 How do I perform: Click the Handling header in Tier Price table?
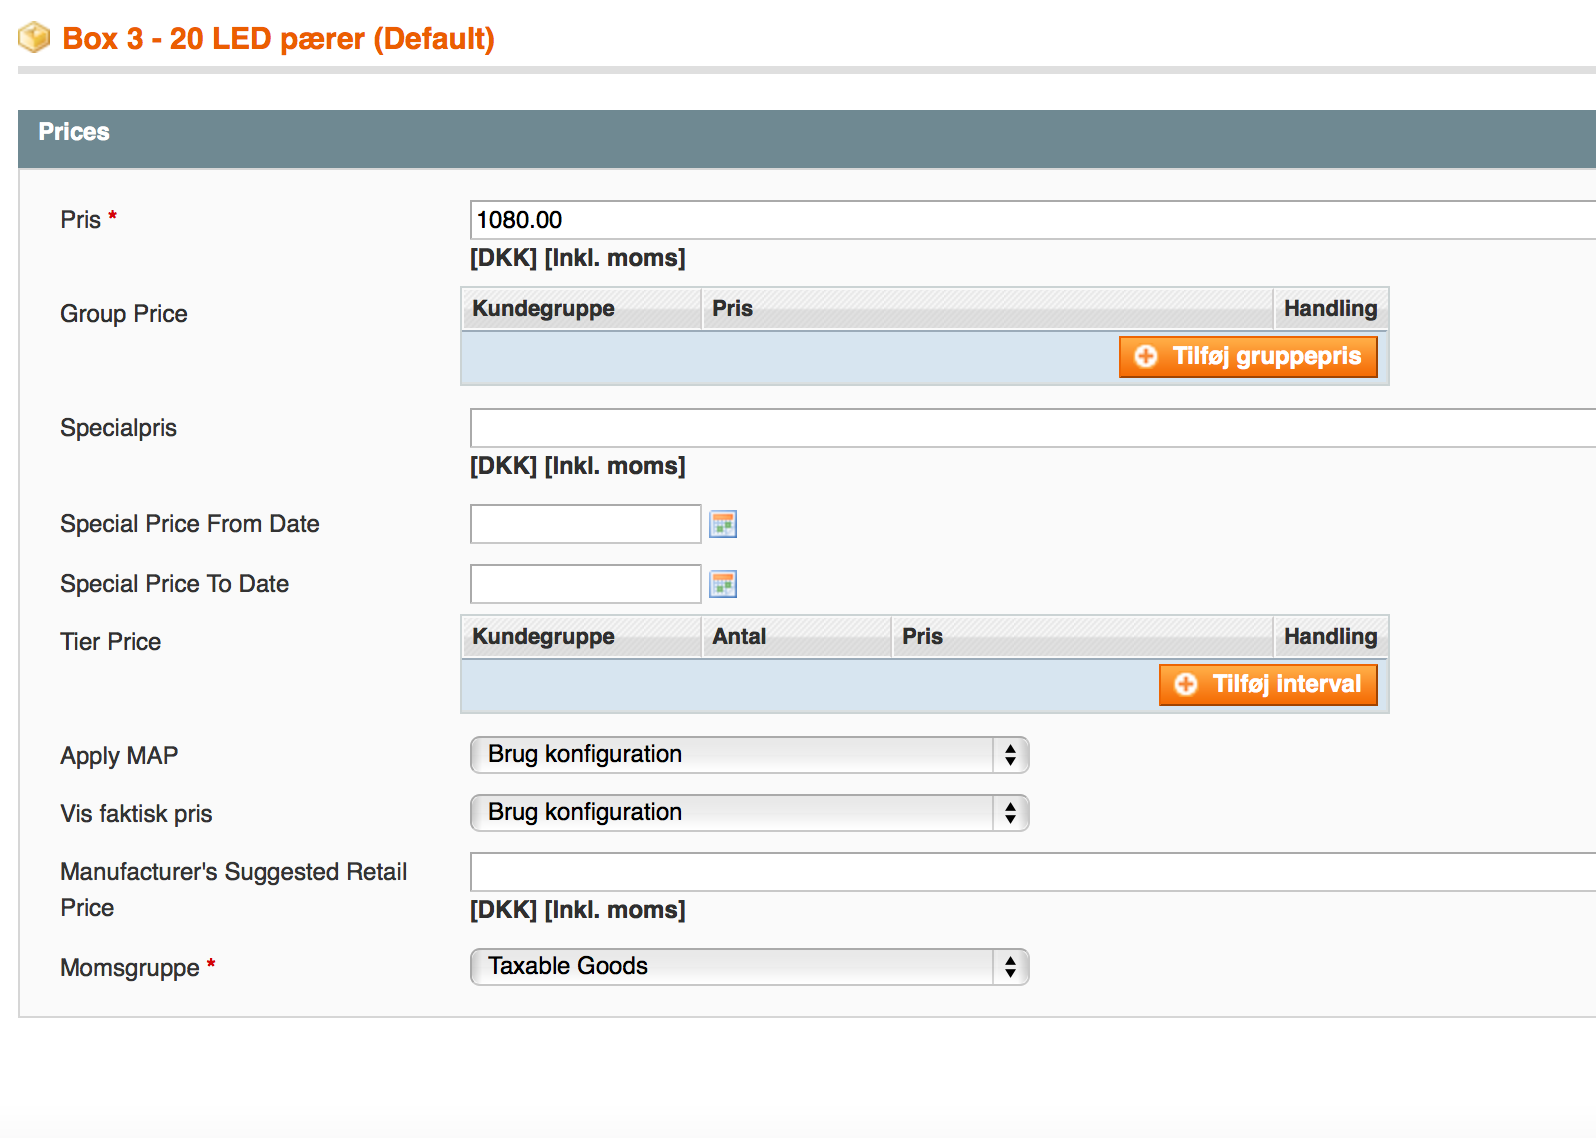1330,637
